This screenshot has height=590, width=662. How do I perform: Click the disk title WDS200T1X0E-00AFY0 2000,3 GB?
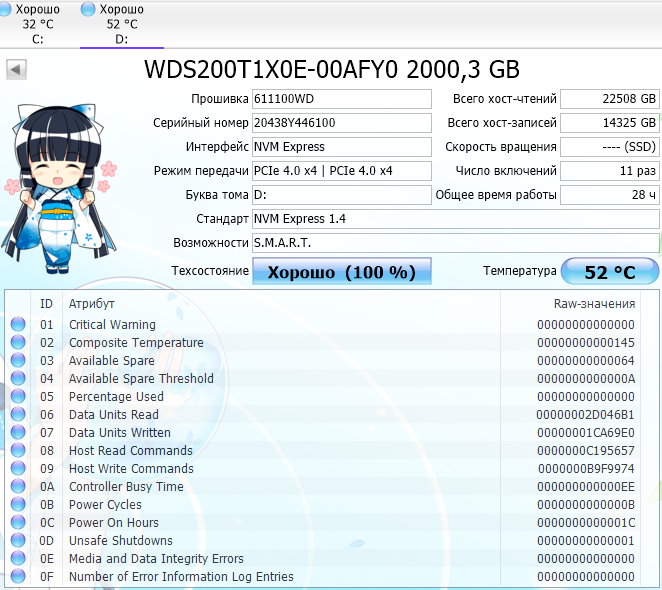pyautogui.click(x=332, y=69)
